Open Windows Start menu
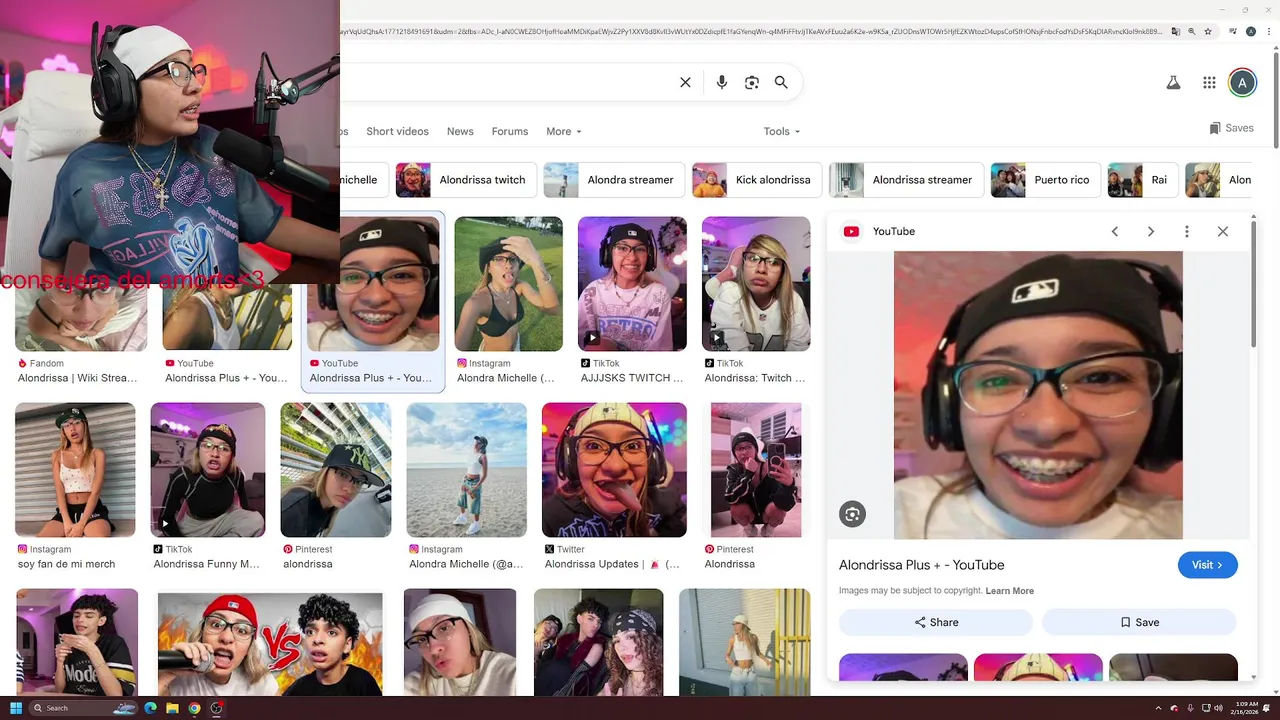The image size is (1280, 720). [x=16, y=708]
